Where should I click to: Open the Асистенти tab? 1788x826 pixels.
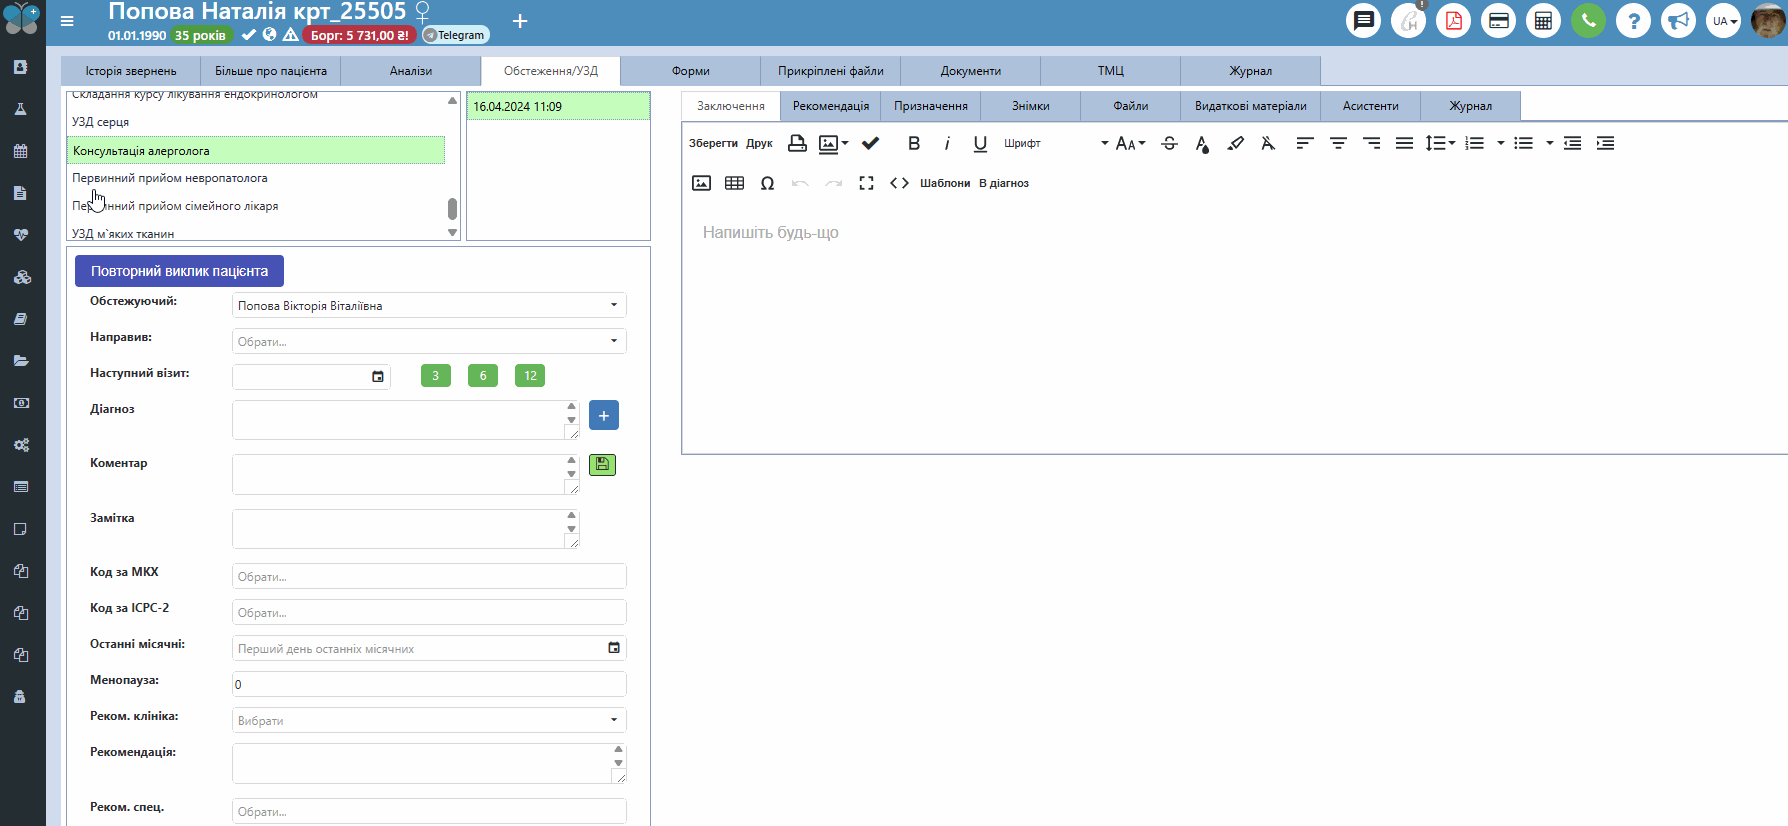pyautogui.click(x=1371, y=106)
